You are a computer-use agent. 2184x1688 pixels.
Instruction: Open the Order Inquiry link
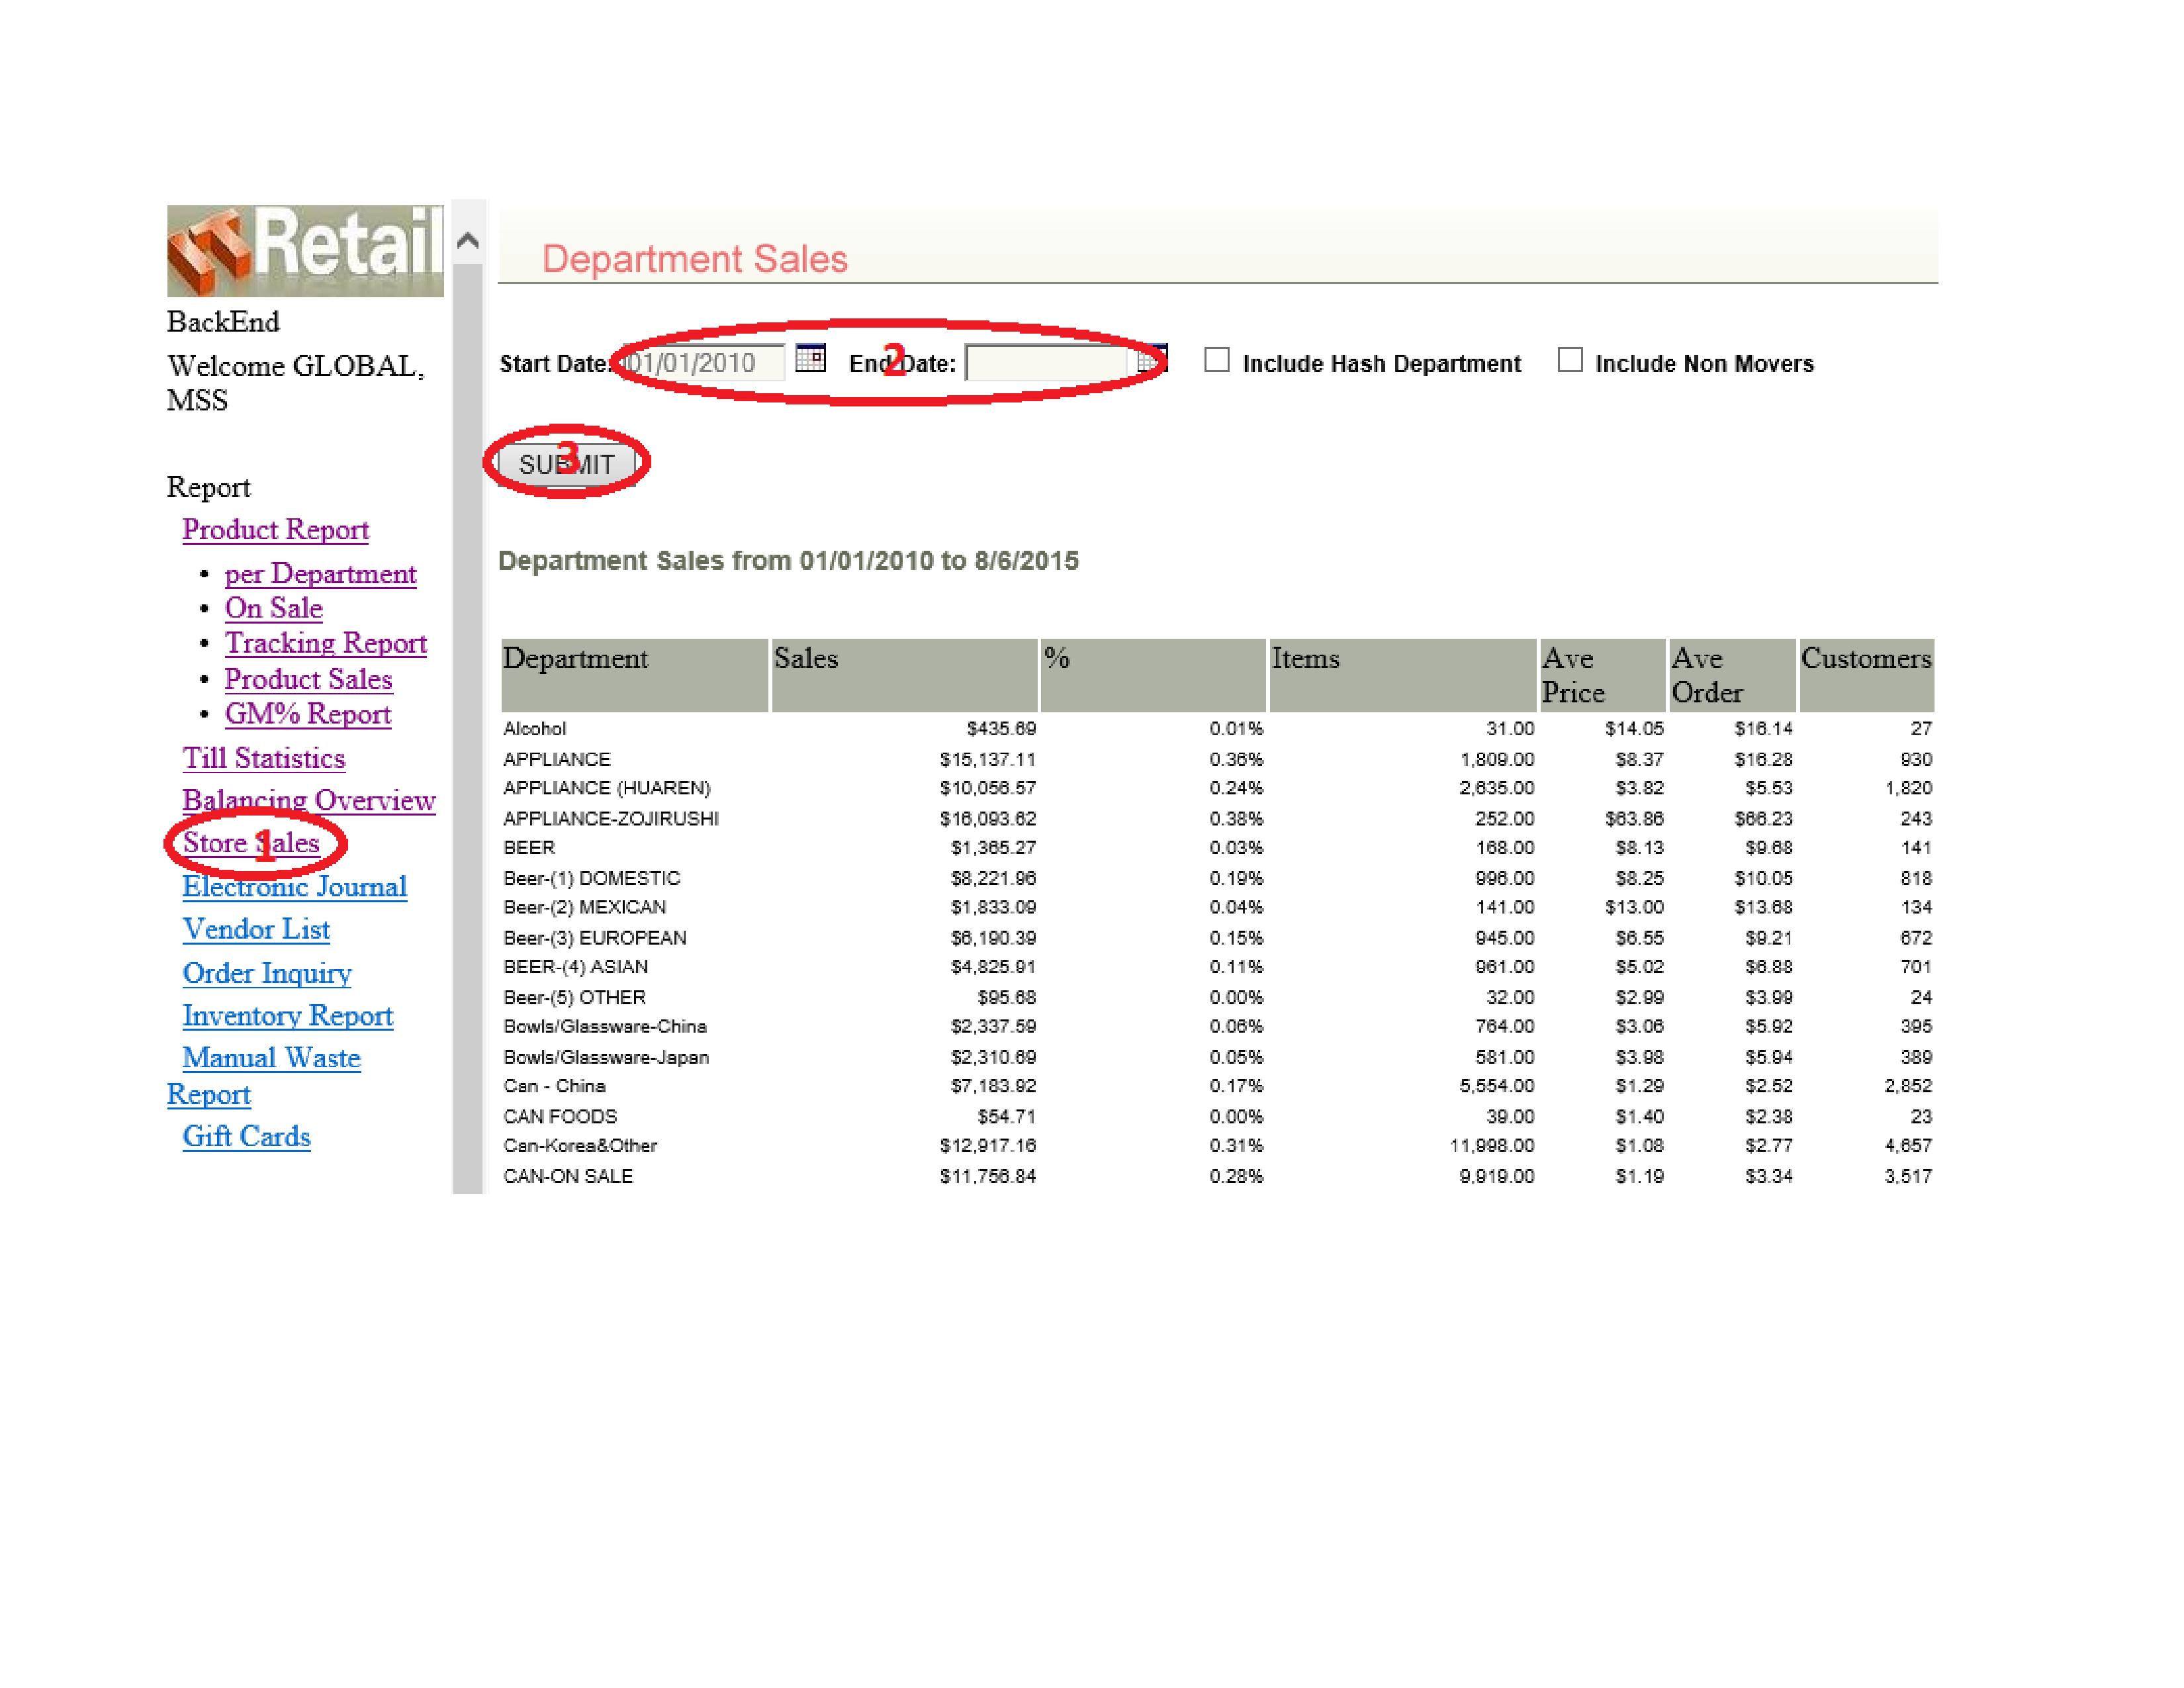(267, 973)
